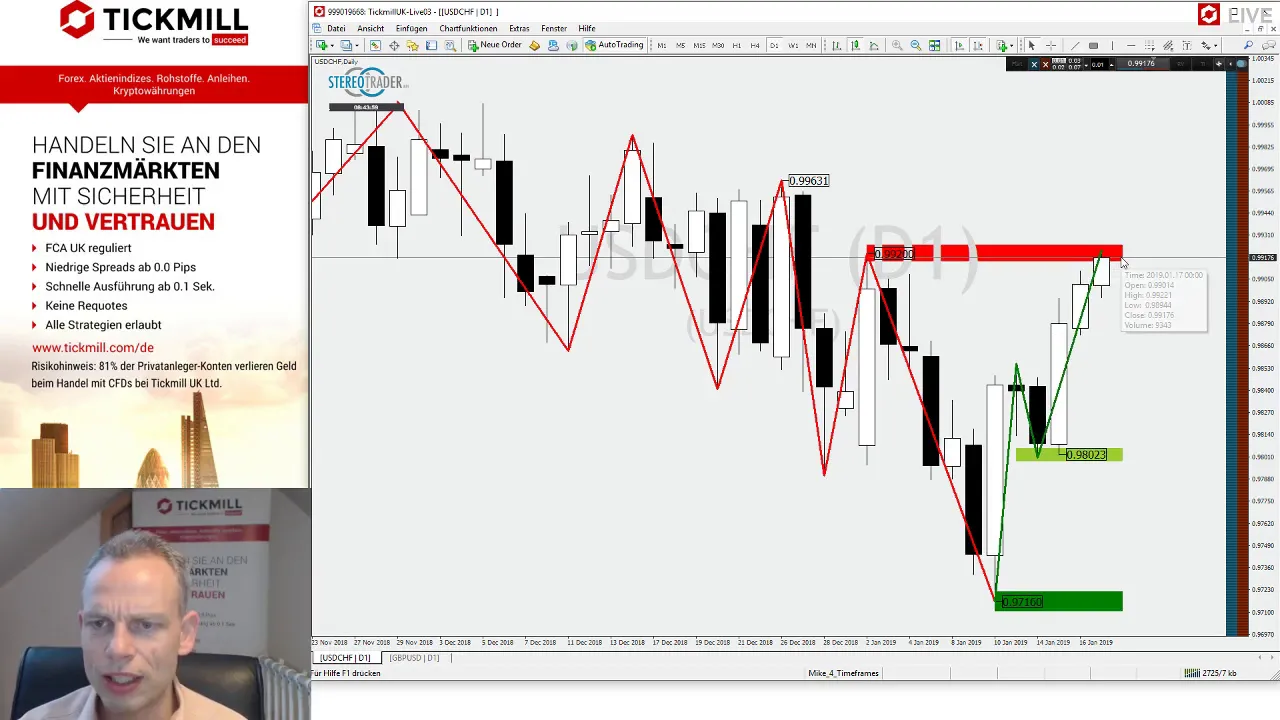Open the MetaEditor book icon

coord(534,45)
